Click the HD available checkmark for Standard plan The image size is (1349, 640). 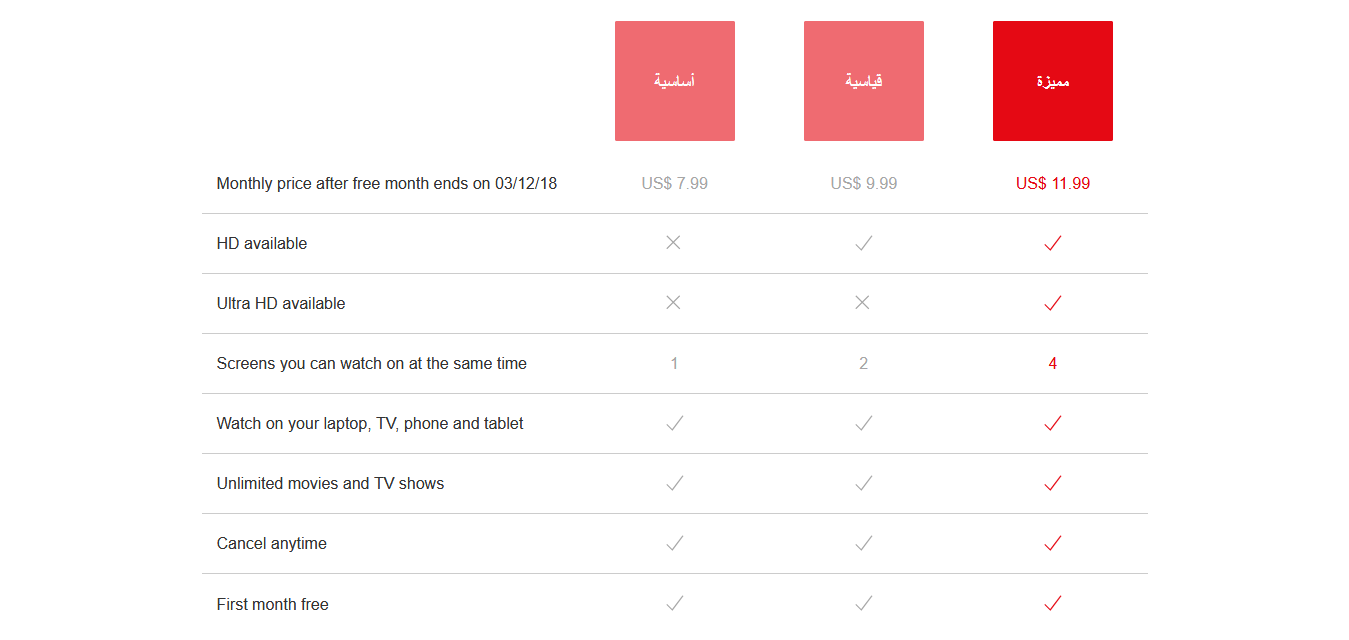tap(863, 243)
